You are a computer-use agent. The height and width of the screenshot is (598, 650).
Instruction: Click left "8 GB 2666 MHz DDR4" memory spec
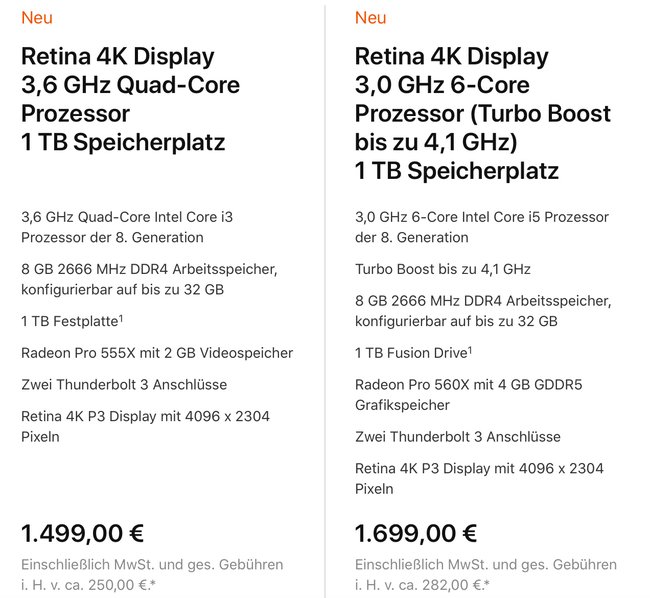[149, 279]
